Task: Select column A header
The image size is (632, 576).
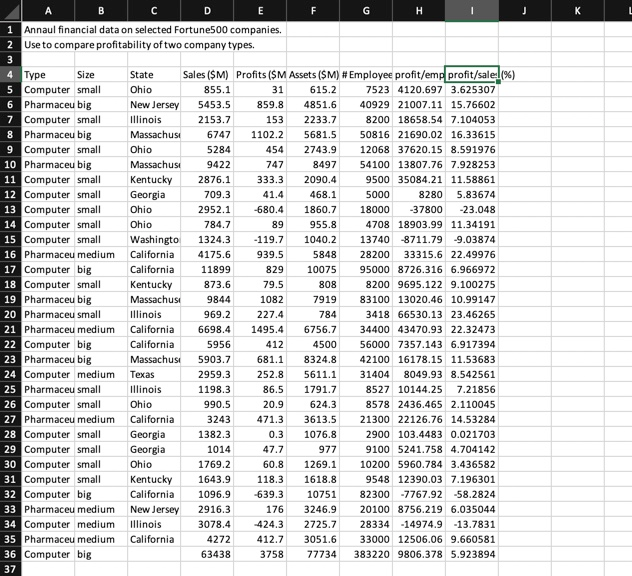Action: [x=48, y=11]
